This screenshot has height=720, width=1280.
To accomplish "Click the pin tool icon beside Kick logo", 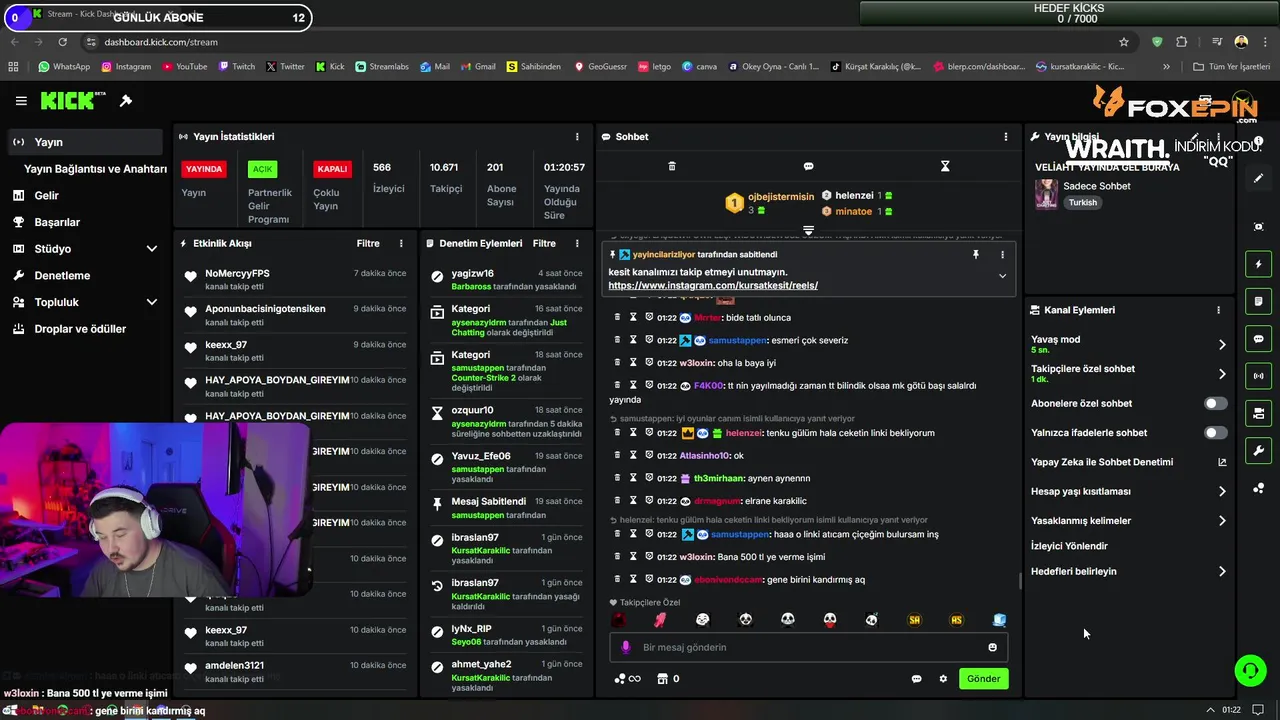I will pos(126,101).
